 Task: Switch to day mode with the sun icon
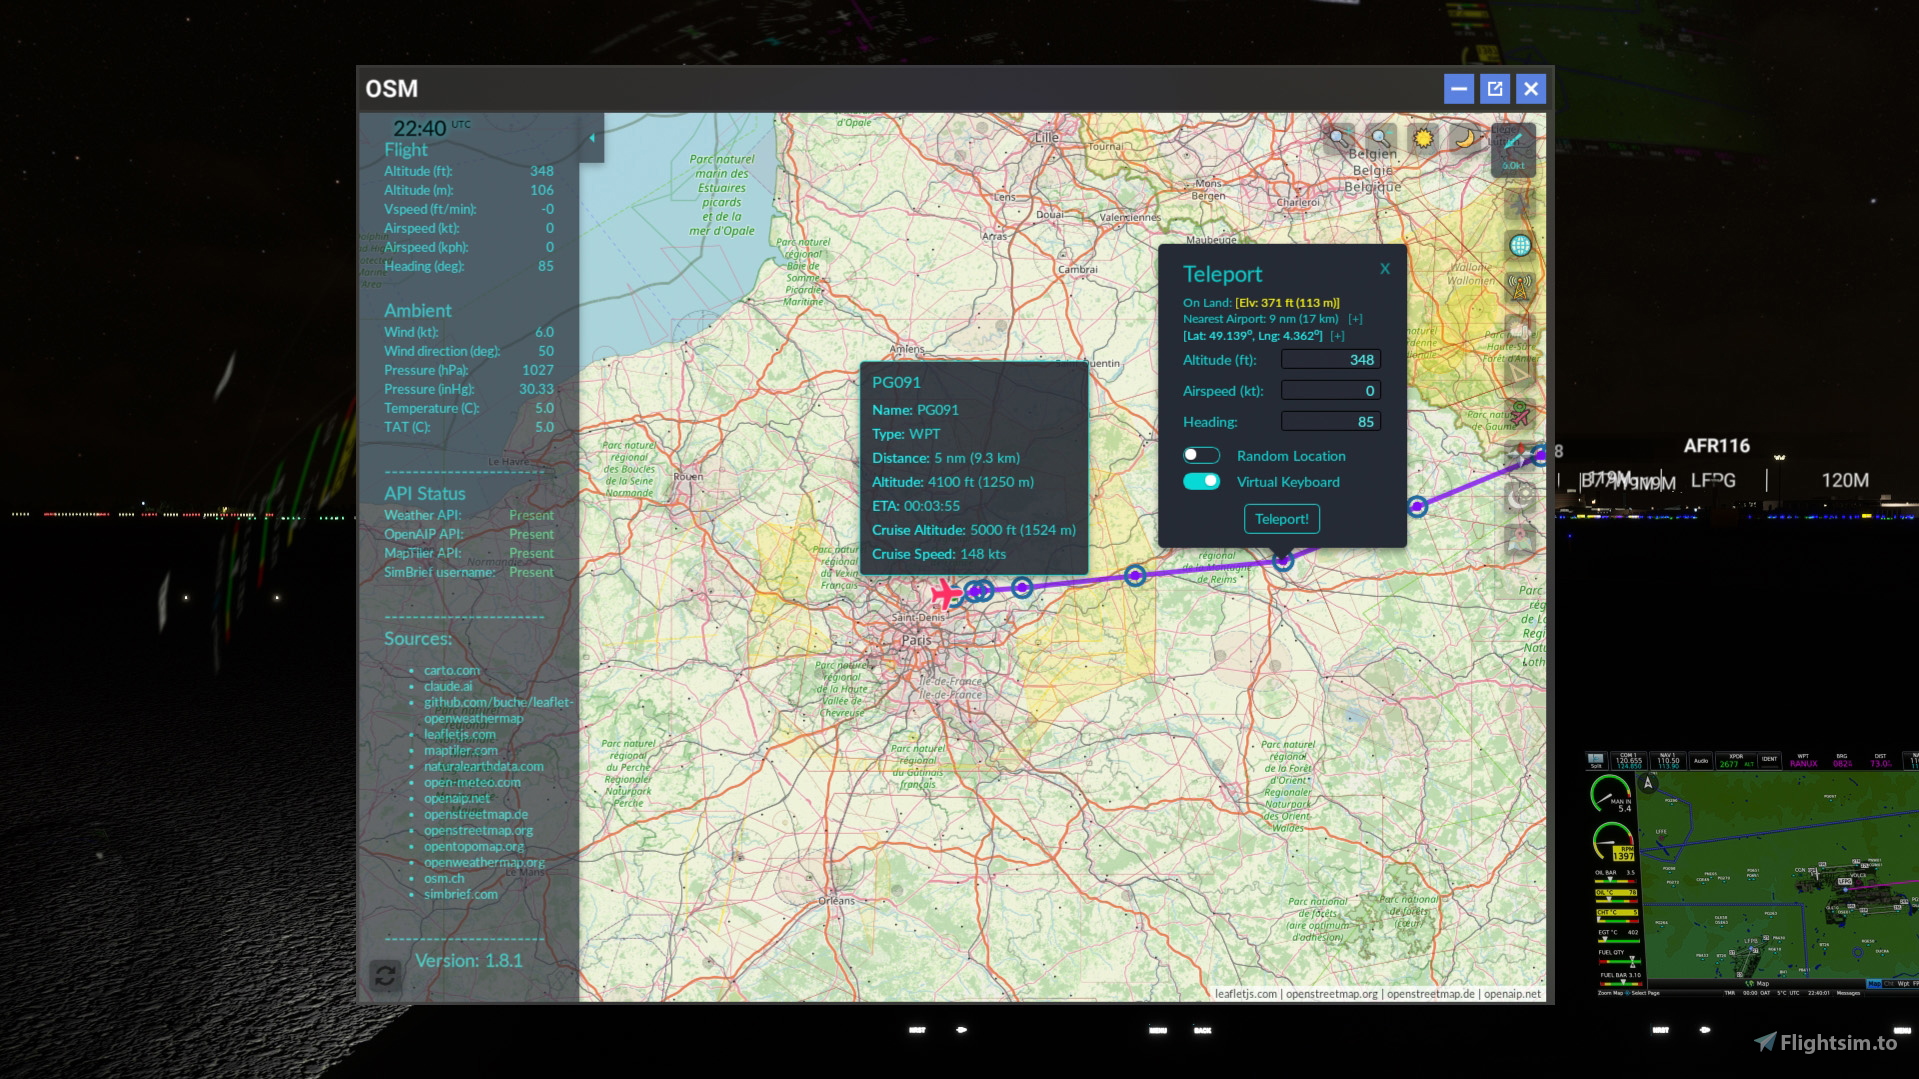tap(1423, 137)
